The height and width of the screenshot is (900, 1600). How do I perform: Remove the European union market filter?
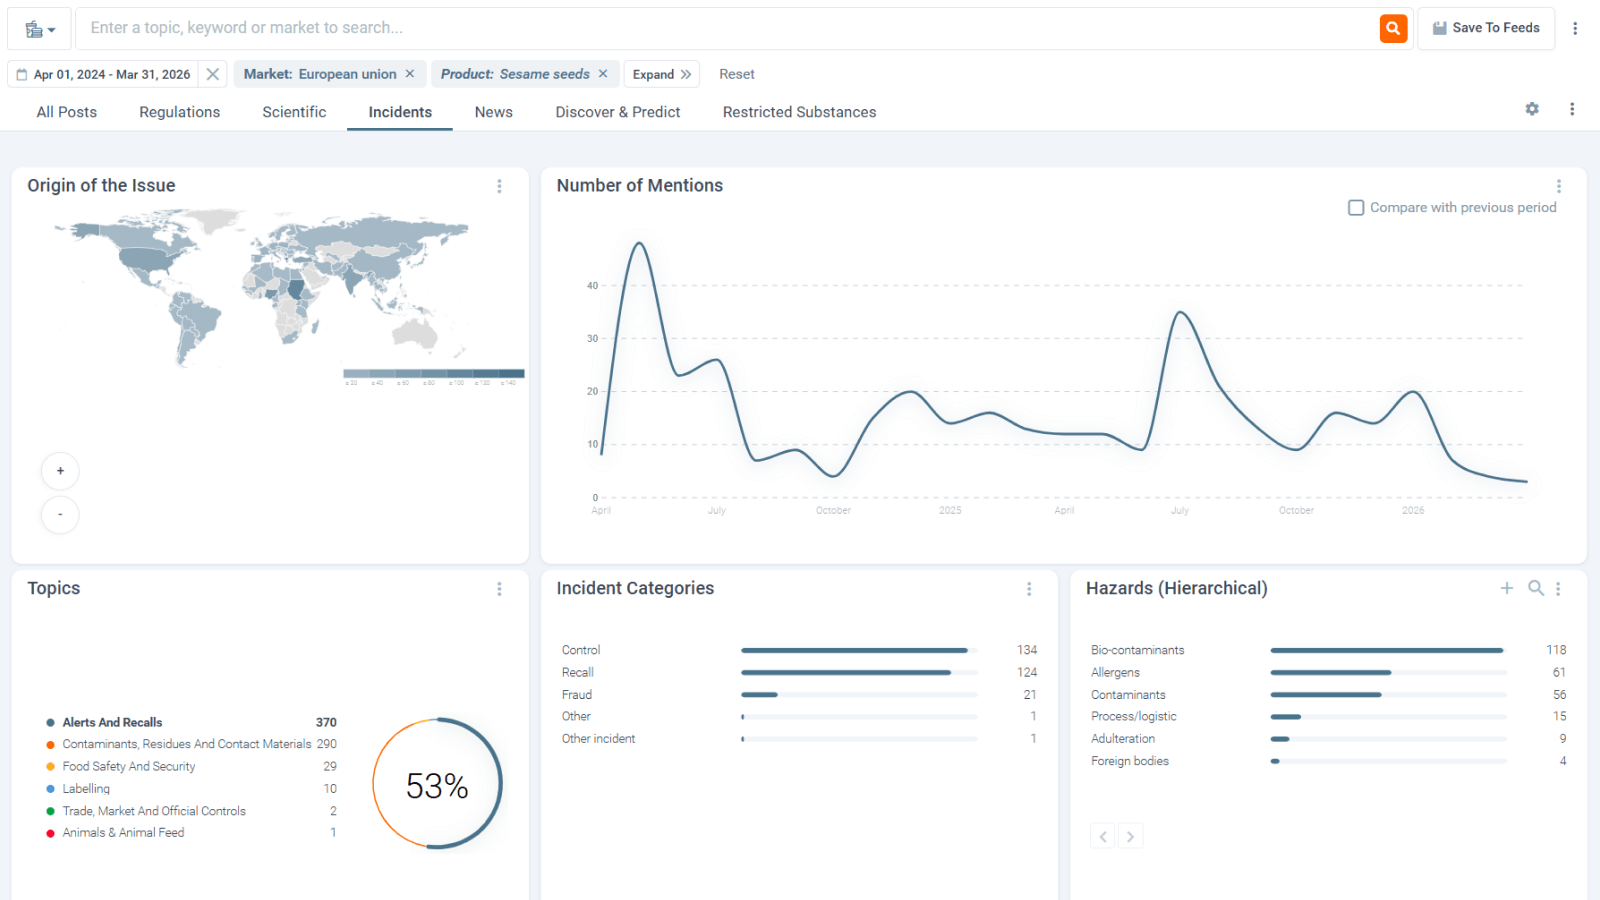(410, 74)
